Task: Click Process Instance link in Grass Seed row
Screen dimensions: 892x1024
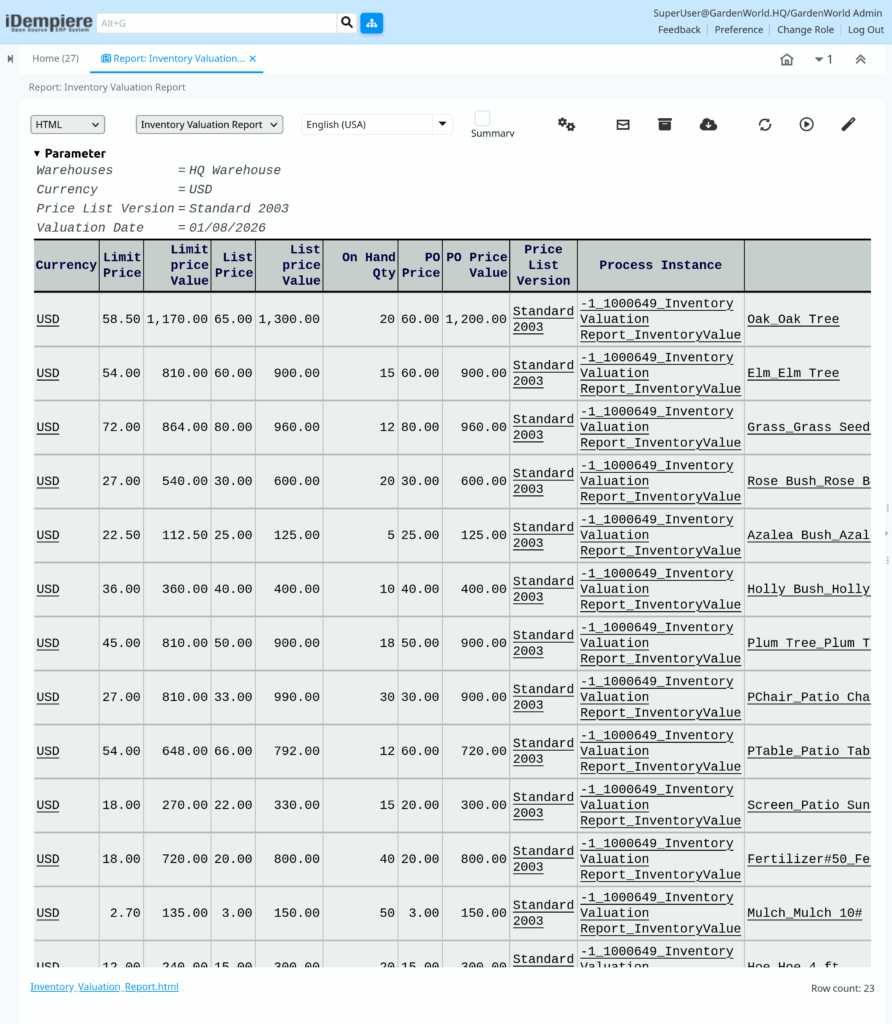Action: tap(660, 427)
